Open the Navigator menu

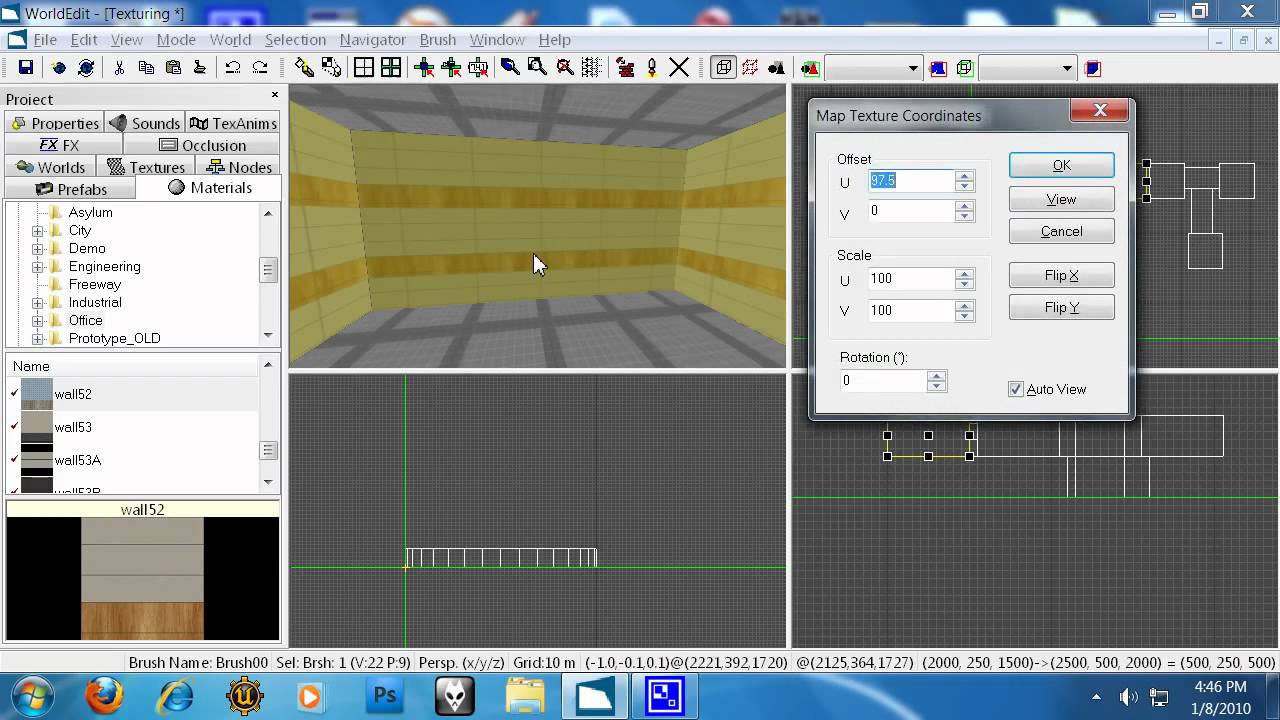[372, 39]
